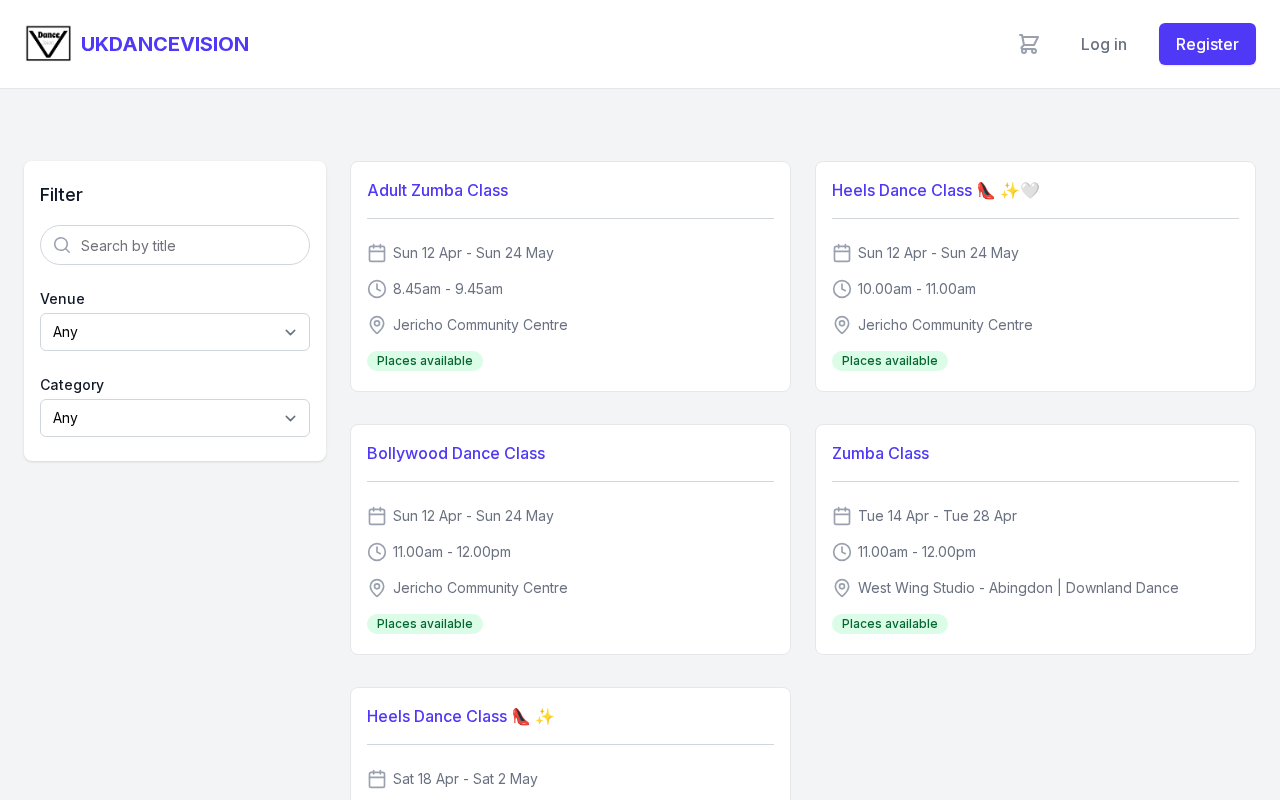Expand the Venue dropdown
1280x800 pixels.
(175, 332)
